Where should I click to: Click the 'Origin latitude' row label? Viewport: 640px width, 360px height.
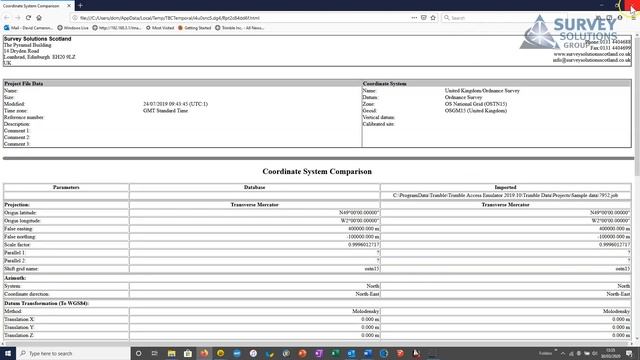click(20, 213)
